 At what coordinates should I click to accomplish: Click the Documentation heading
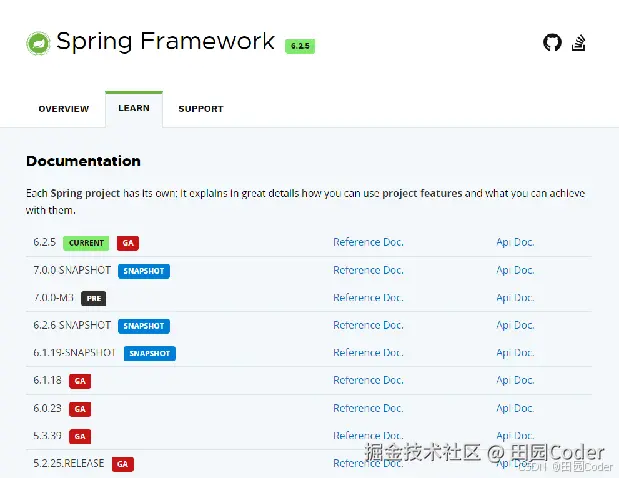(x=83, y=161)
